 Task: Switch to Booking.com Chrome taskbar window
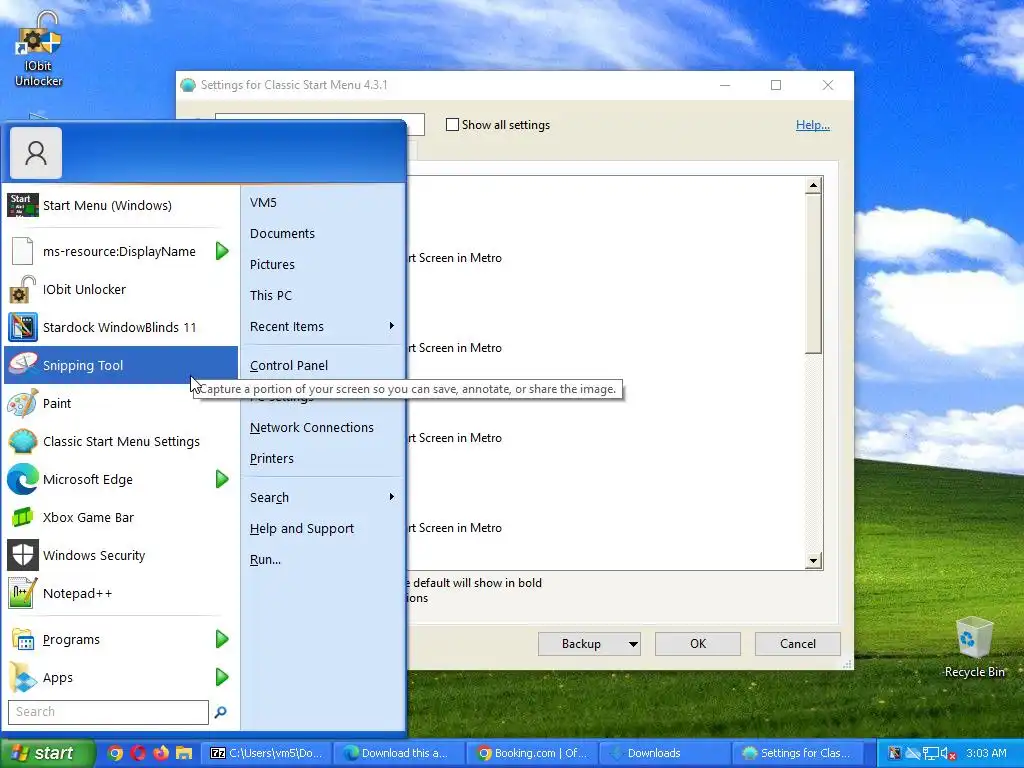(532, 753)
